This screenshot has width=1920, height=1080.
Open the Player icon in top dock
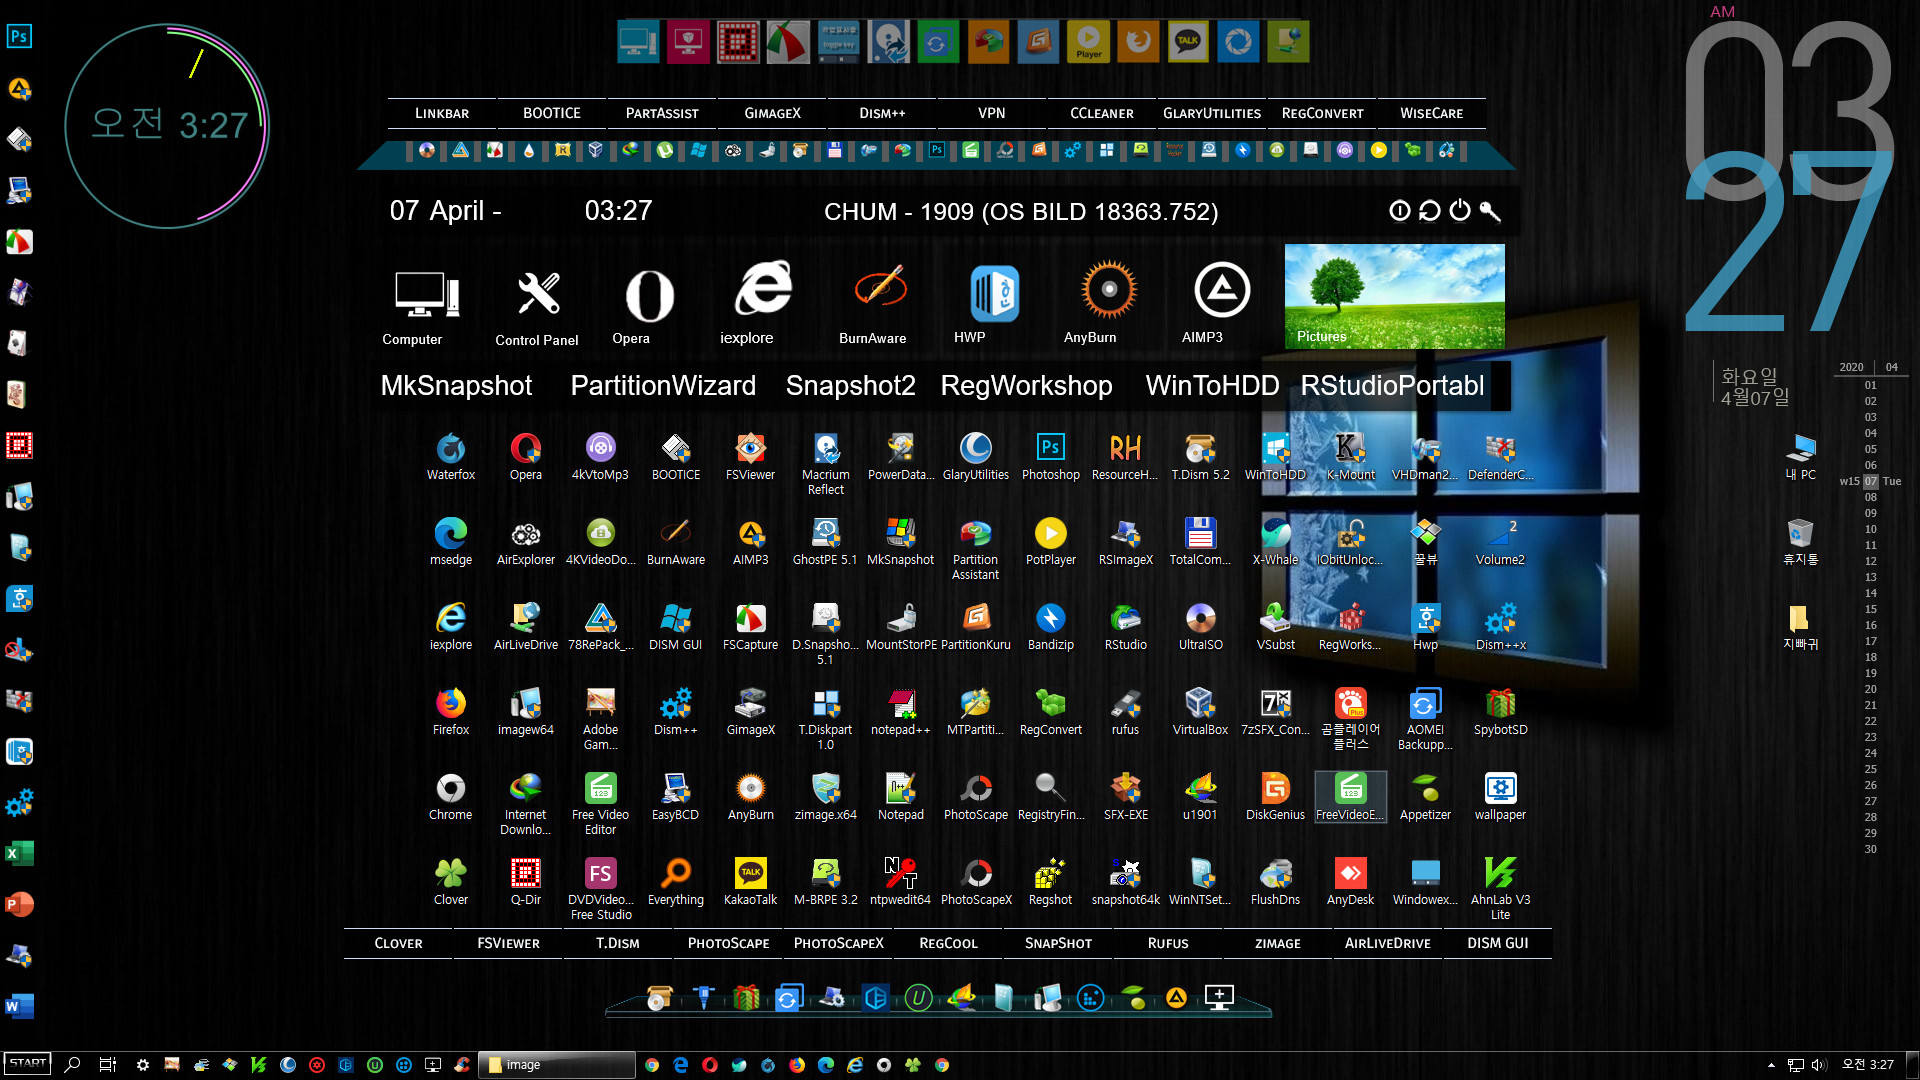coord(1089,42)
